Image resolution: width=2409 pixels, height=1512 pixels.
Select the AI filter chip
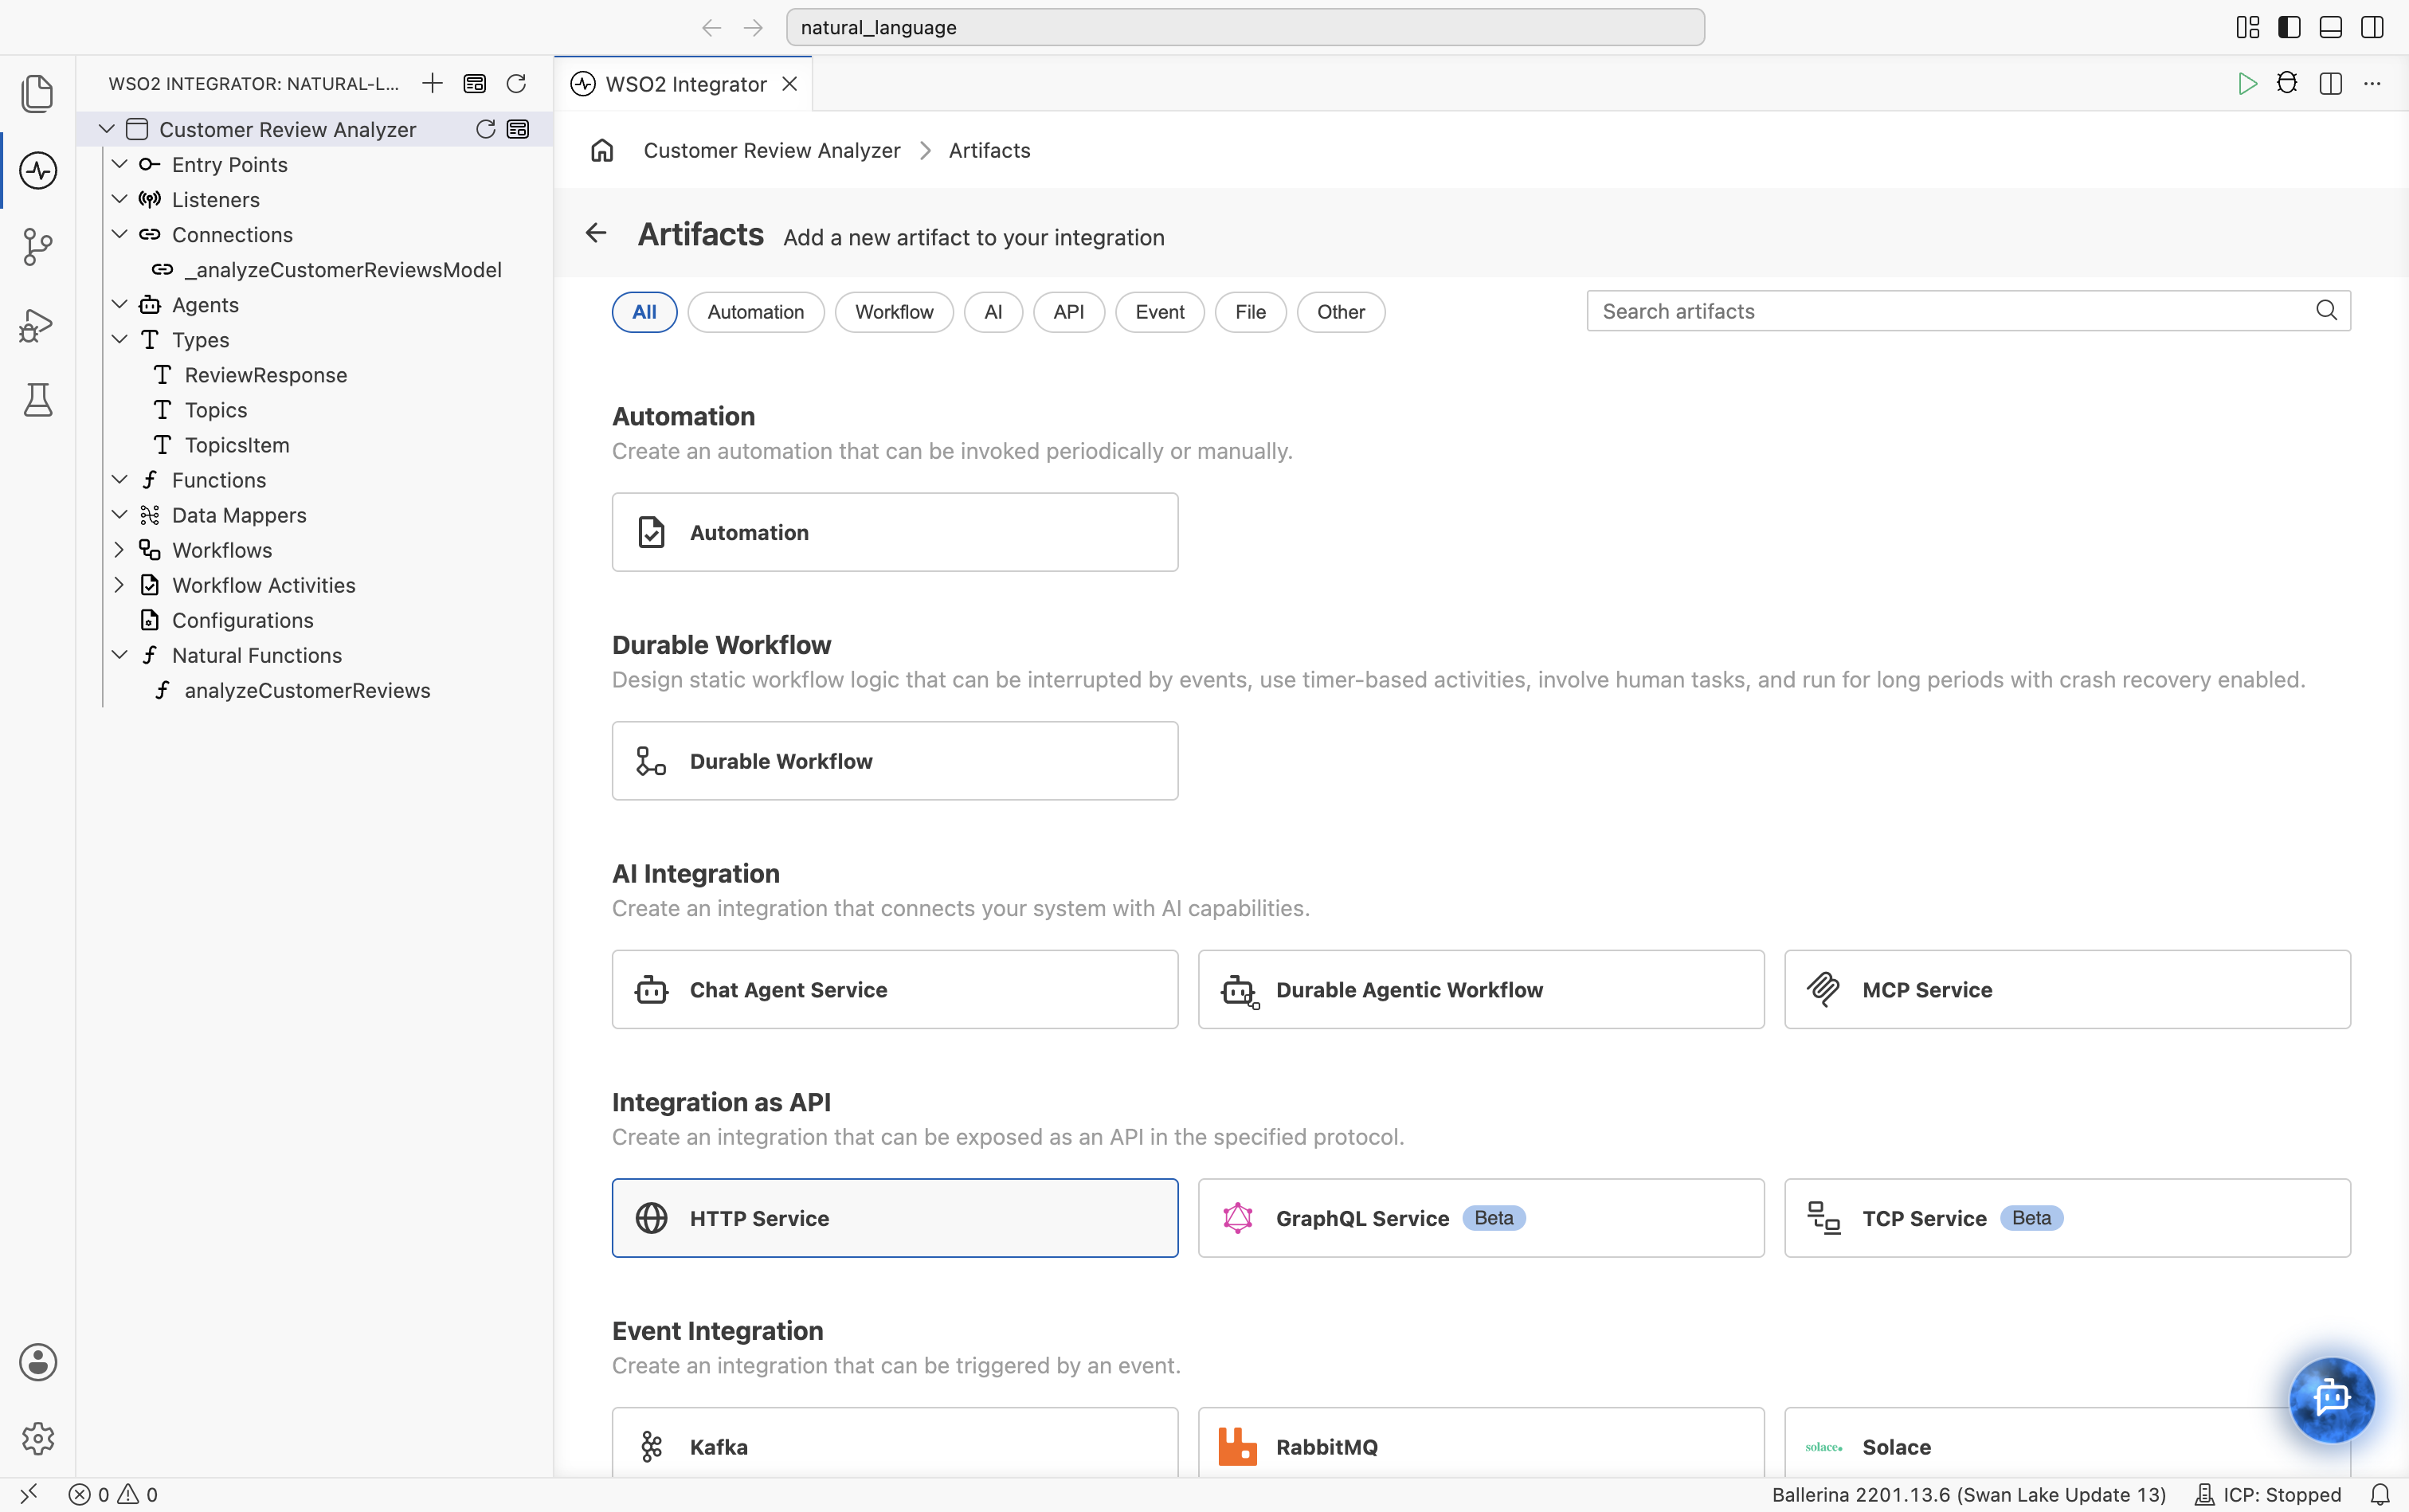click(993, 312)
